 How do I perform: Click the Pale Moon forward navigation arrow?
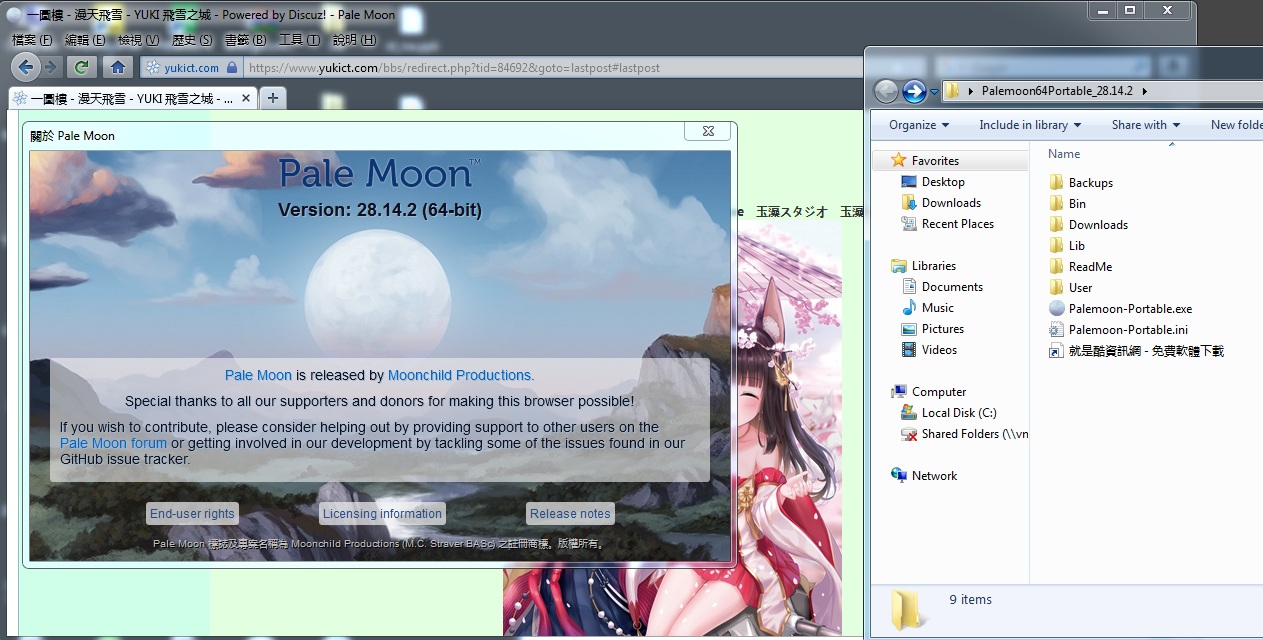click(51, 67)
